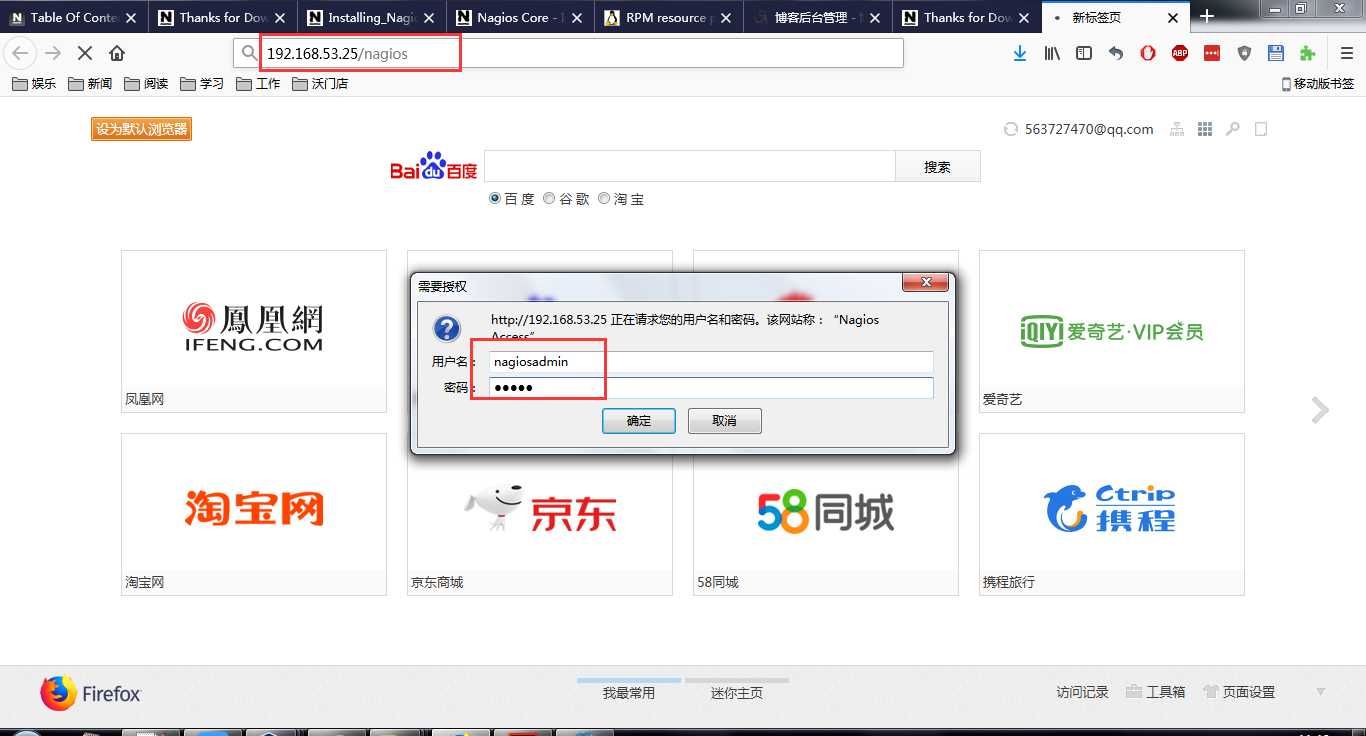This screenshot has height=736, width=1366.
Task: Select the 百度 search engine radio button
Action: [494, 198]
